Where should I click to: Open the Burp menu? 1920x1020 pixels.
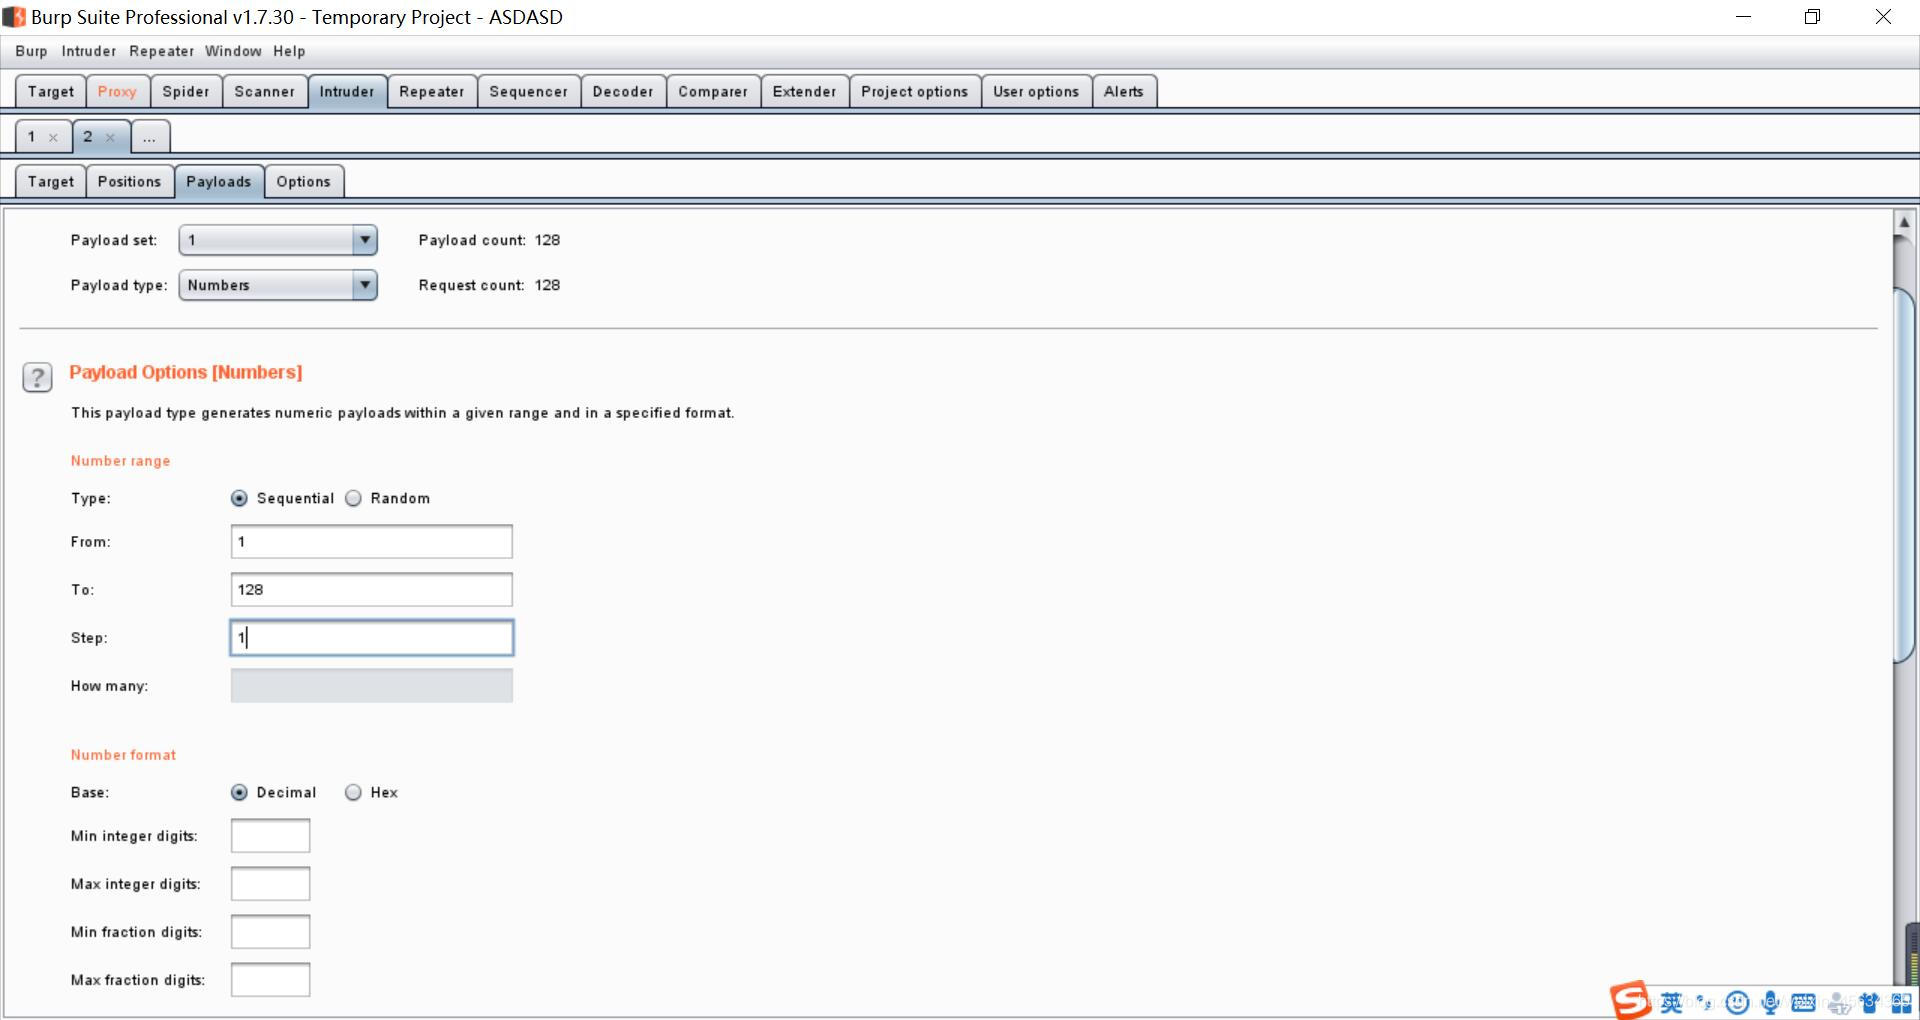31,51
